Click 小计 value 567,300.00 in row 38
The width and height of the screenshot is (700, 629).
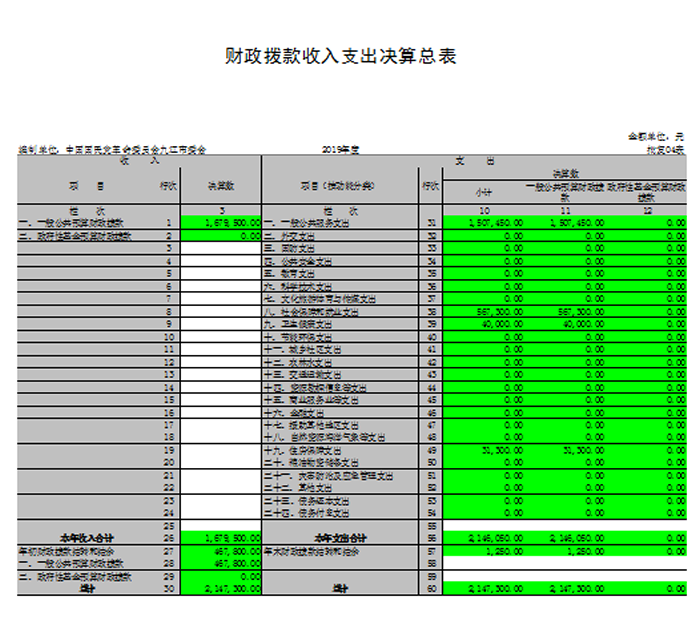click(x=484, y=311)
